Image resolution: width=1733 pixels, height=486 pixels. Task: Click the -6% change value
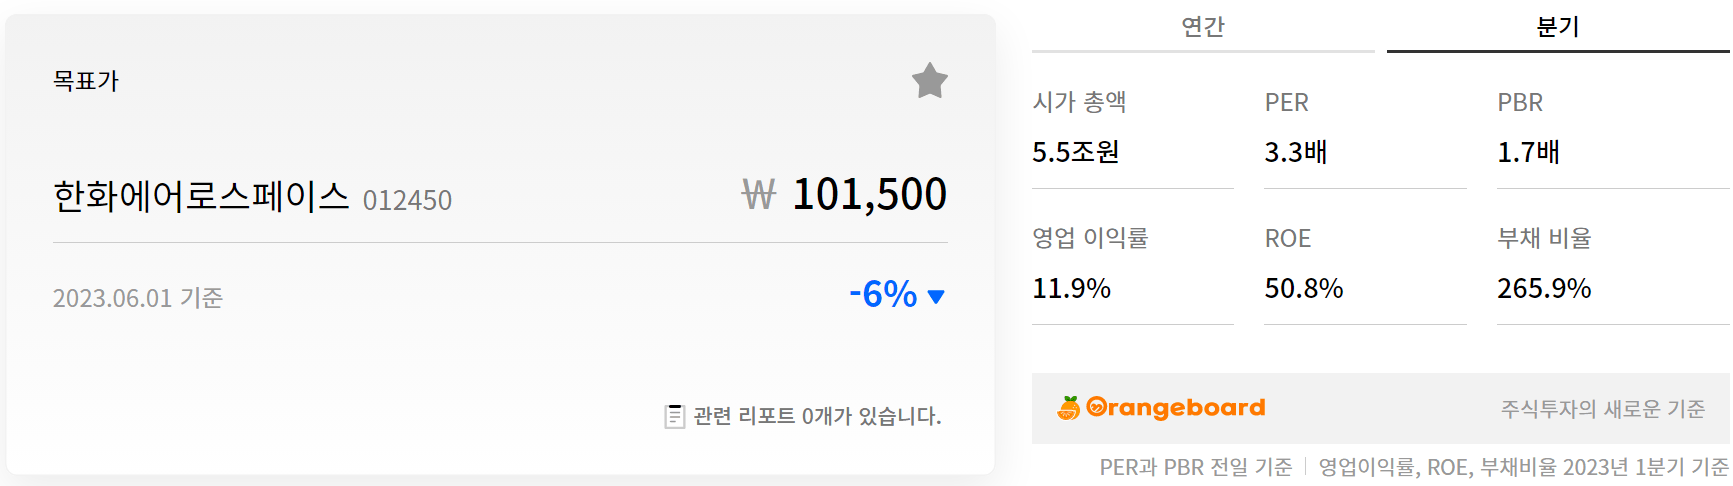point(883,294)
